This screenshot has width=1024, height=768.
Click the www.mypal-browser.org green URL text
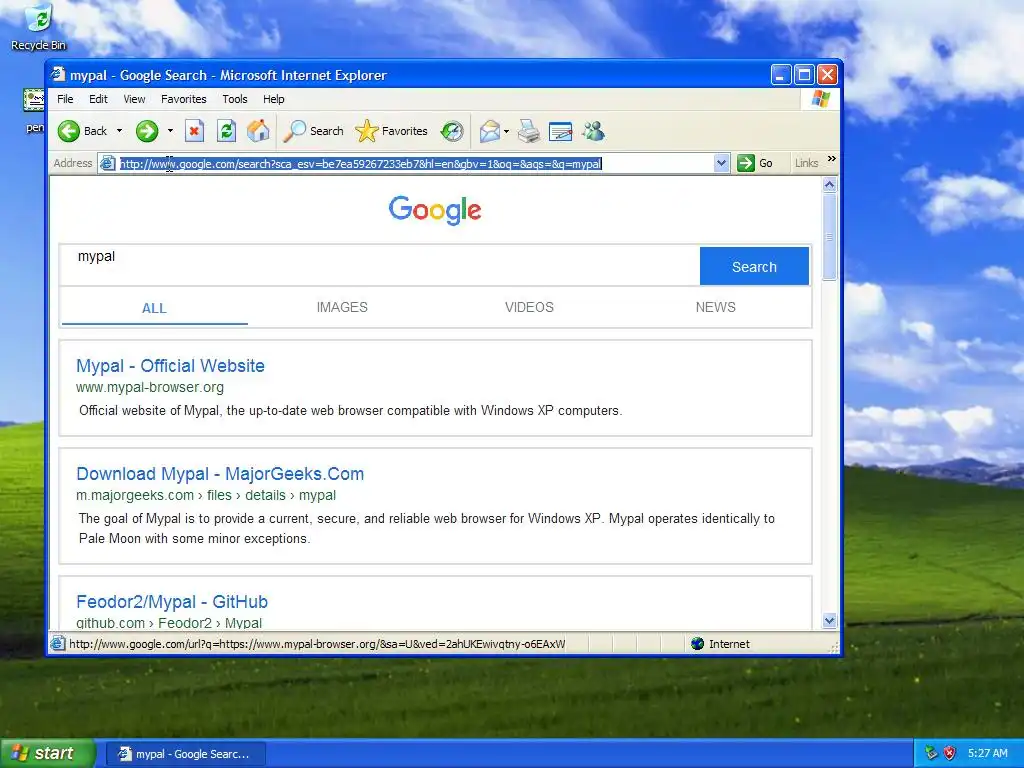tap(150, 387)
